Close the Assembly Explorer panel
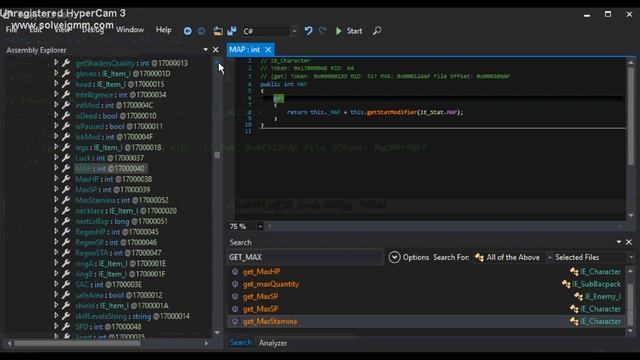The image size is (640, 360). coord(216,50)
